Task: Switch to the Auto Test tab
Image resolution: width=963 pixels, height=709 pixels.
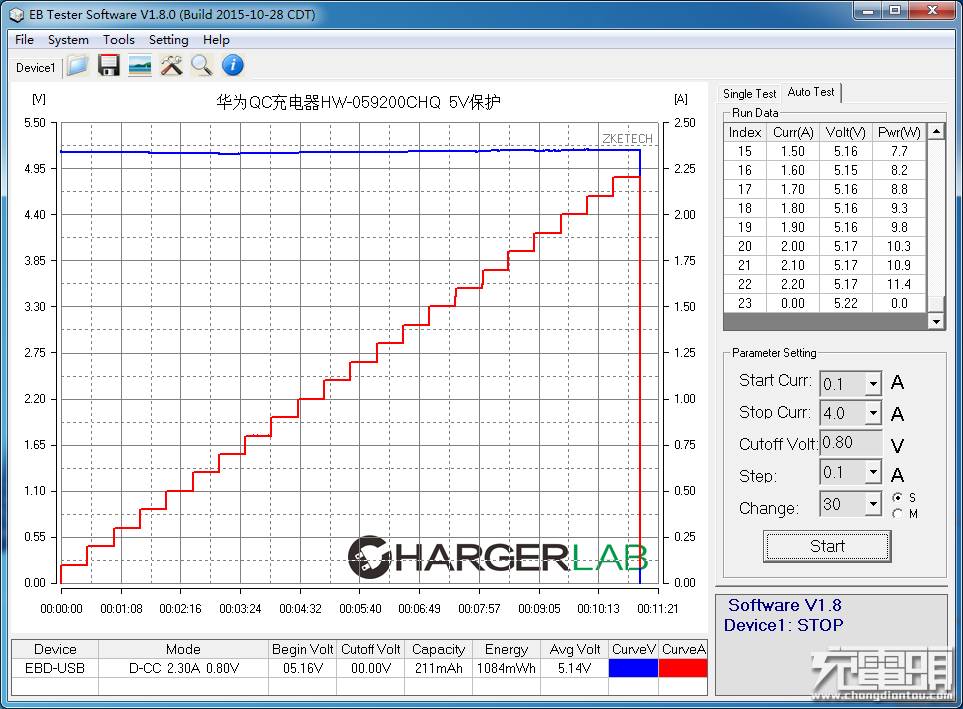Action: click(x=811, y=92)
